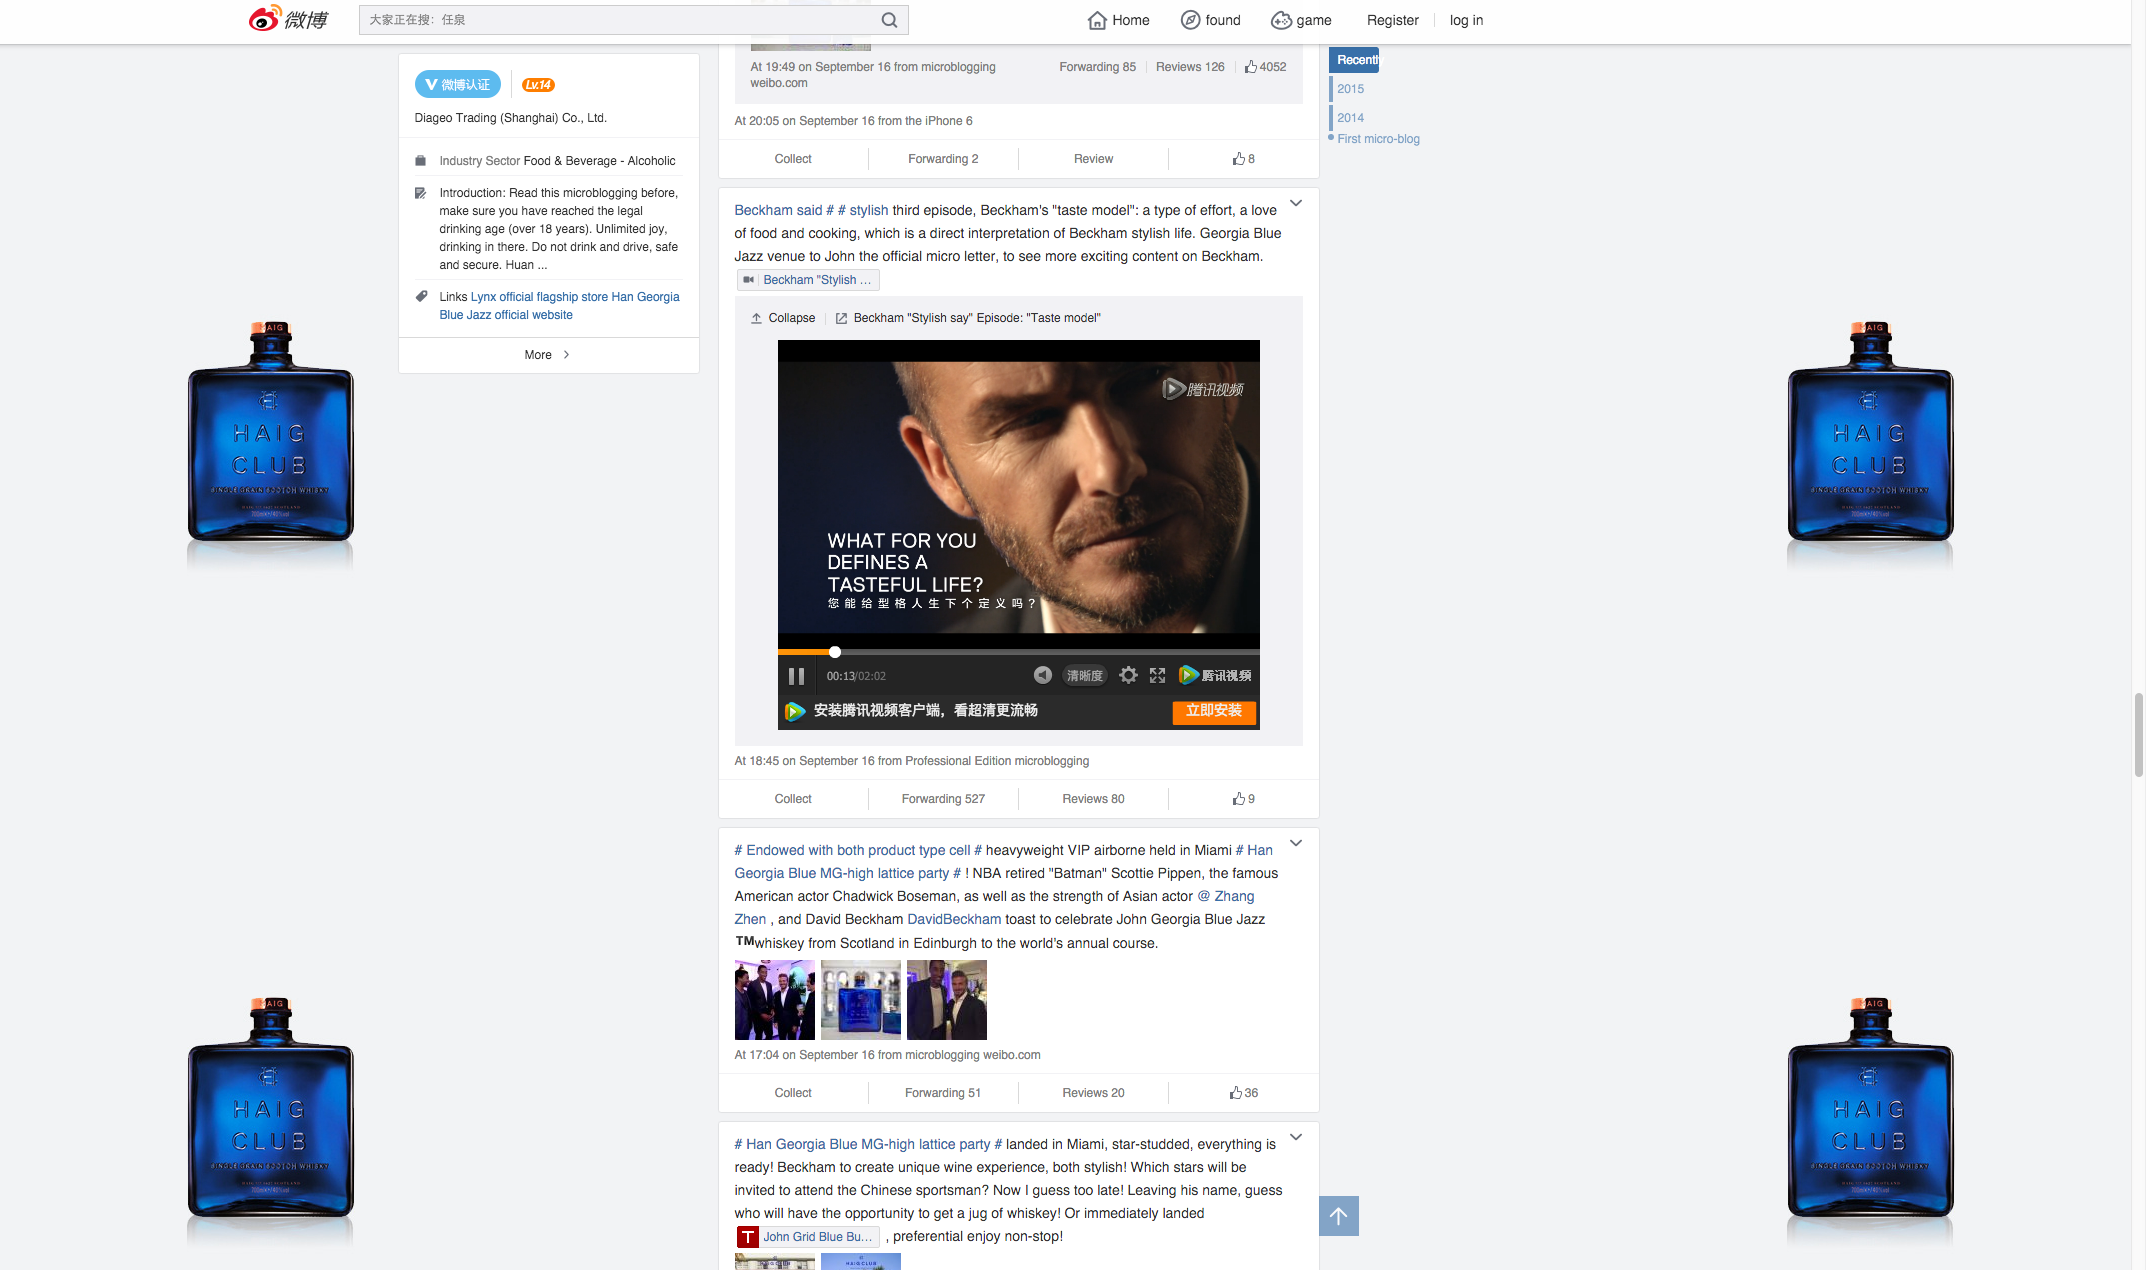Click Forwarding 2 on iPhone 6 post
This screenshot has width=2146, height=1270.
coord(943,159)
